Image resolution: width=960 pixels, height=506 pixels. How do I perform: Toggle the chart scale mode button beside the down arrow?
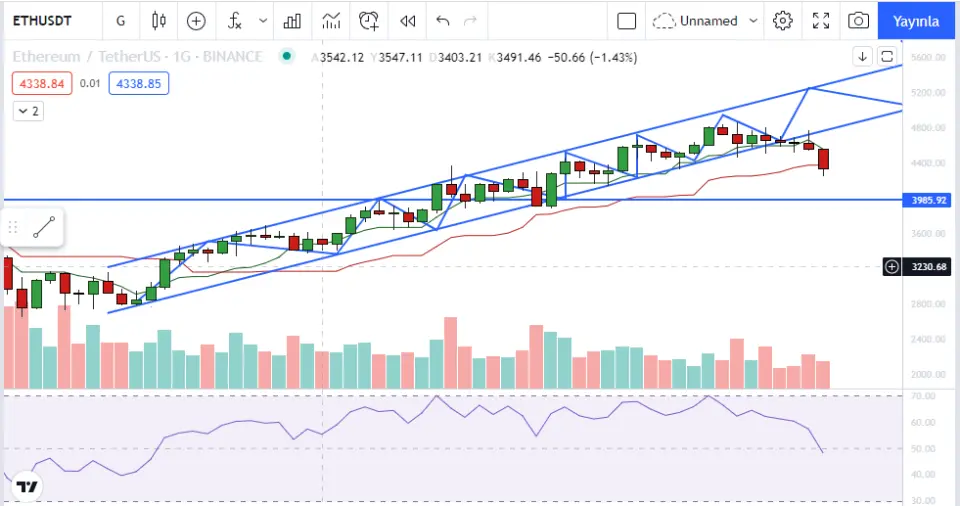click(x=888, y=56)
